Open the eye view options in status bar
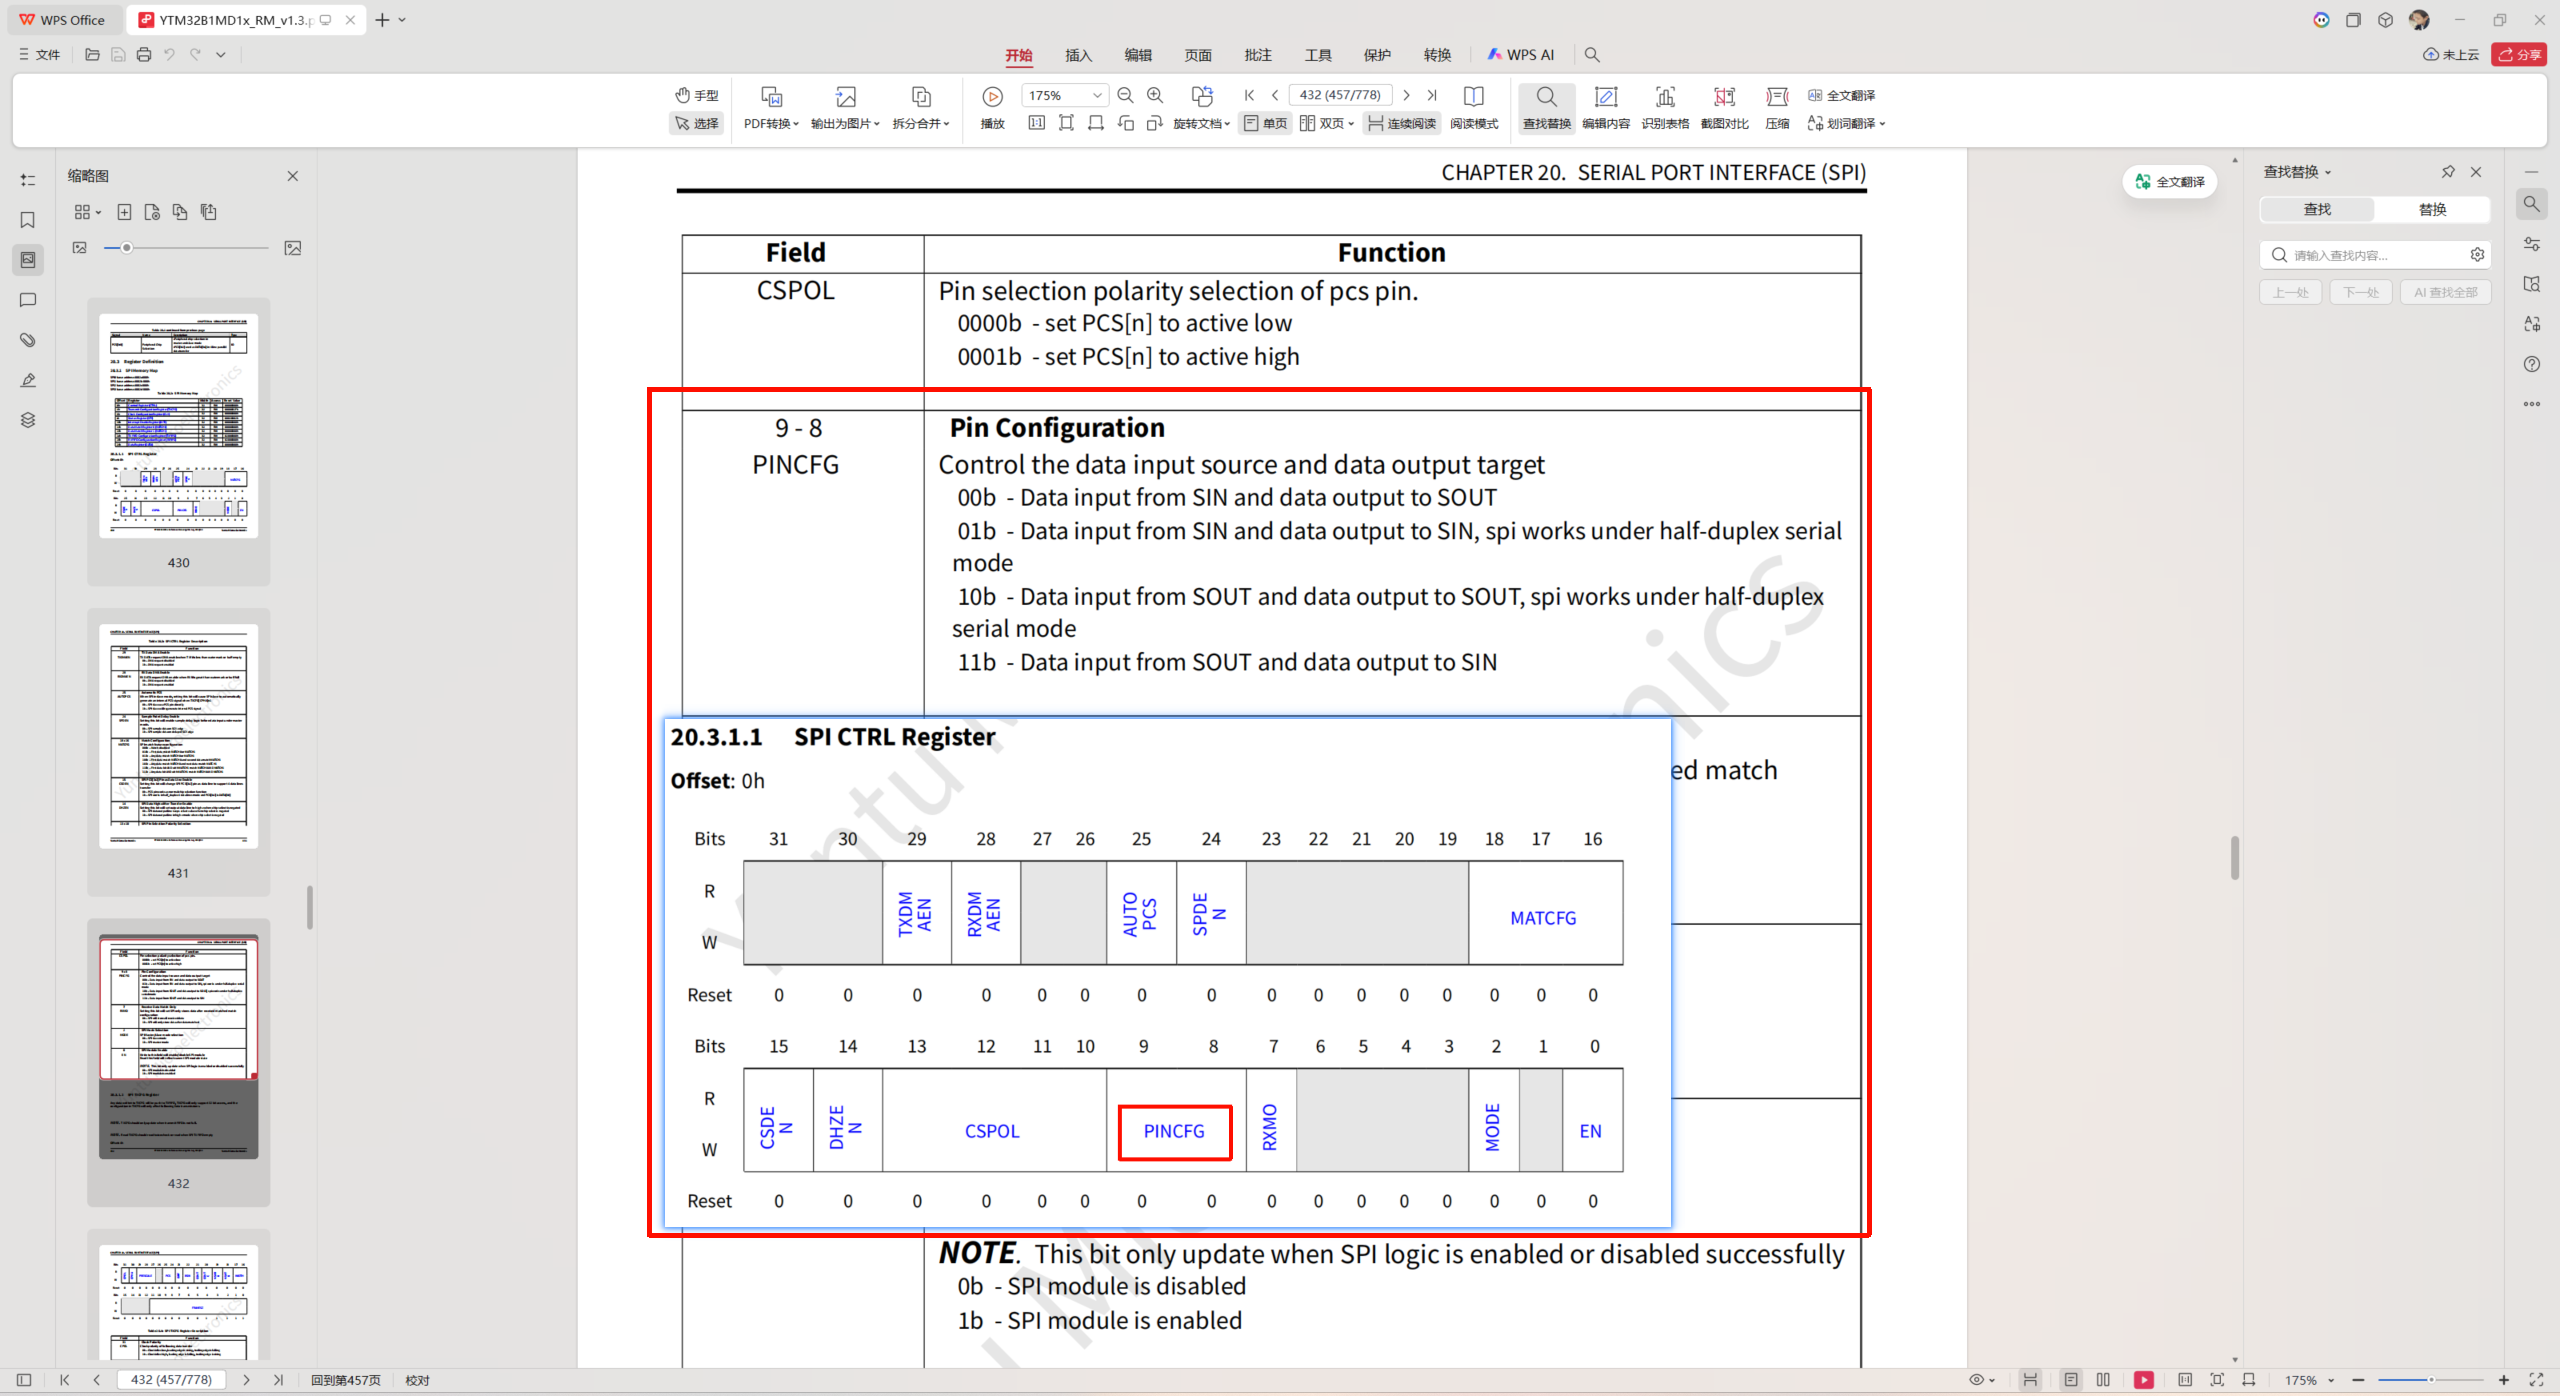The width and height of the screenshot is (2560, 1396). tap(1981, 1380)
